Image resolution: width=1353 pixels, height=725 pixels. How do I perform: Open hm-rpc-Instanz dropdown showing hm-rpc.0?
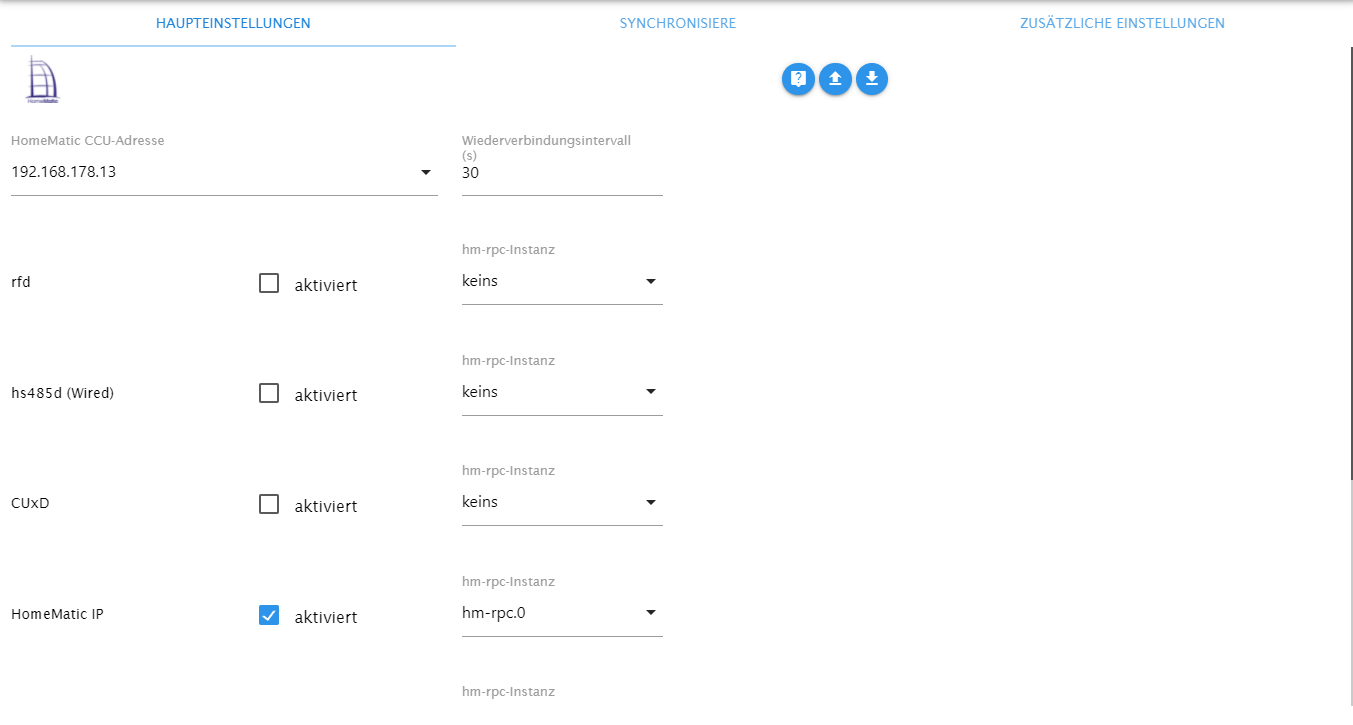(x=562, y=613)
